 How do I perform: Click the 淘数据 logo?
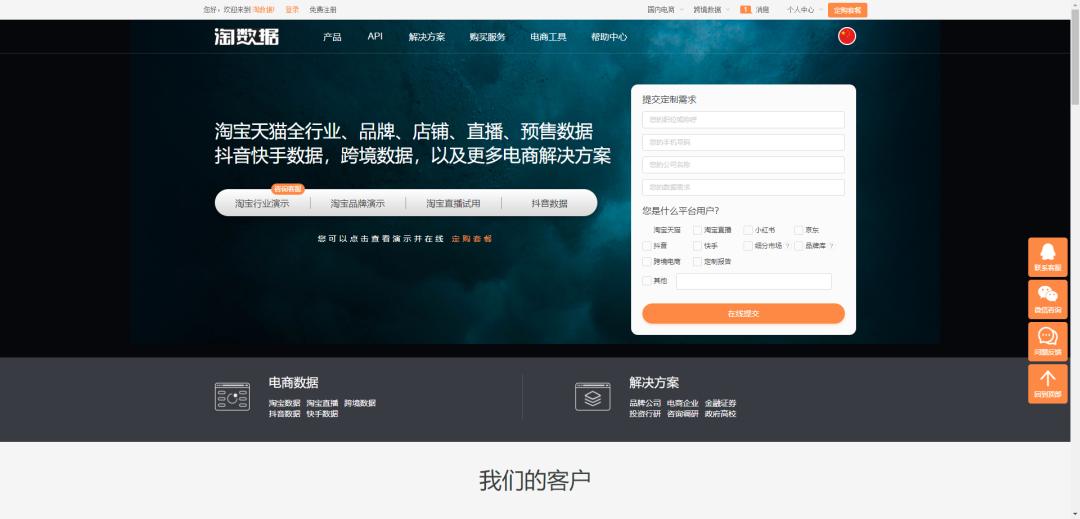247,36
